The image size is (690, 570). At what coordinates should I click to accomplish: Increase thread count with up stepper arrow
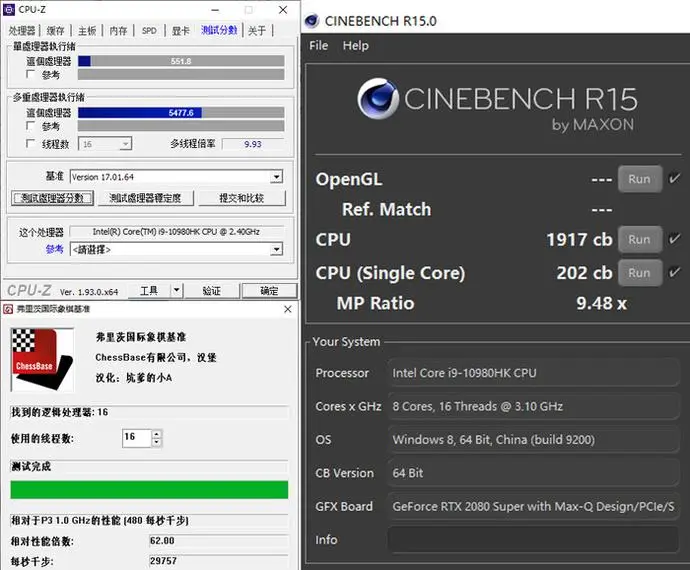pyautogui.click(x=157, y=434)
